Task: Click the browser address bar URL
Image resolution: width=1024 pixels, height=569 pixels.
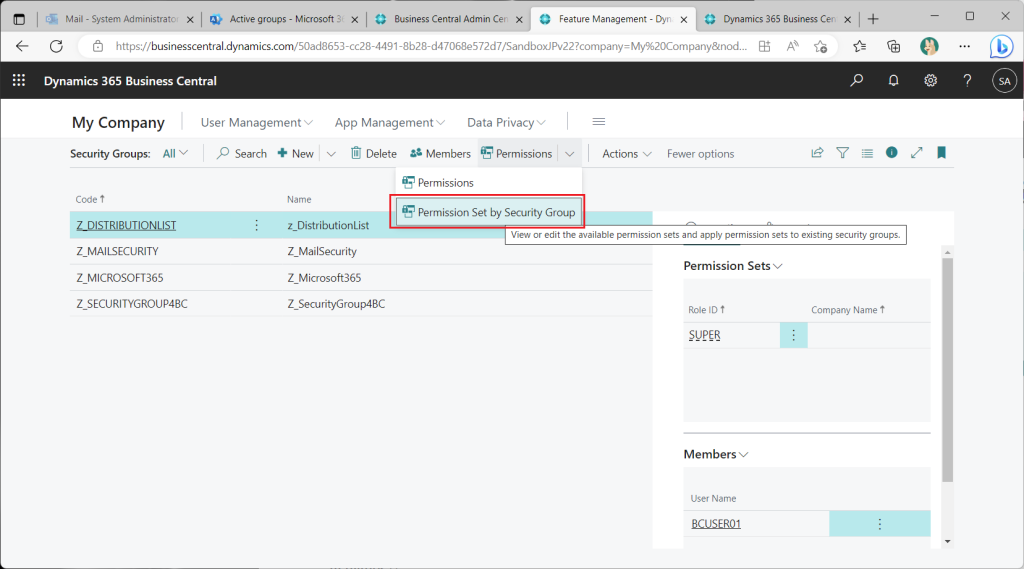Action: pyautogui.click(x=431, y=46)
